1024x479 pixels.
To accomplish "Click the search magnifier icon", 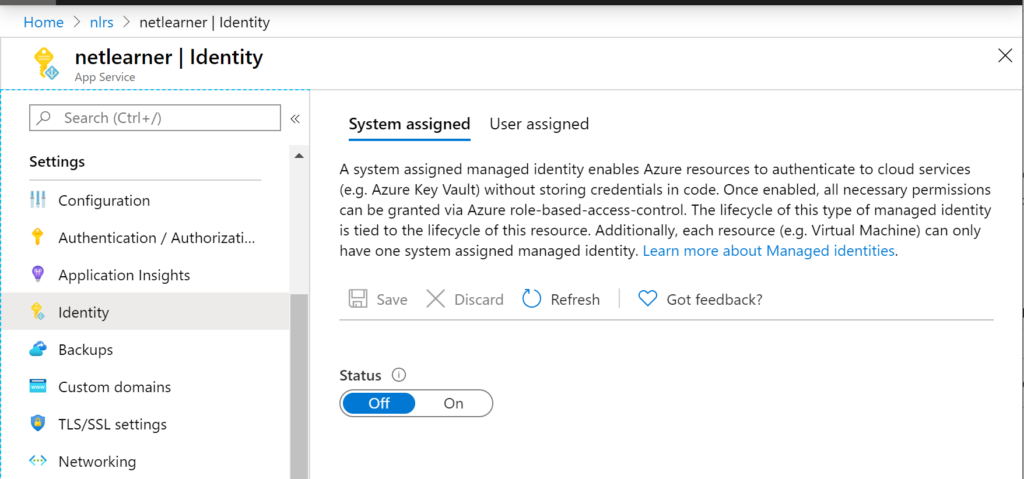I will [44, 118].
